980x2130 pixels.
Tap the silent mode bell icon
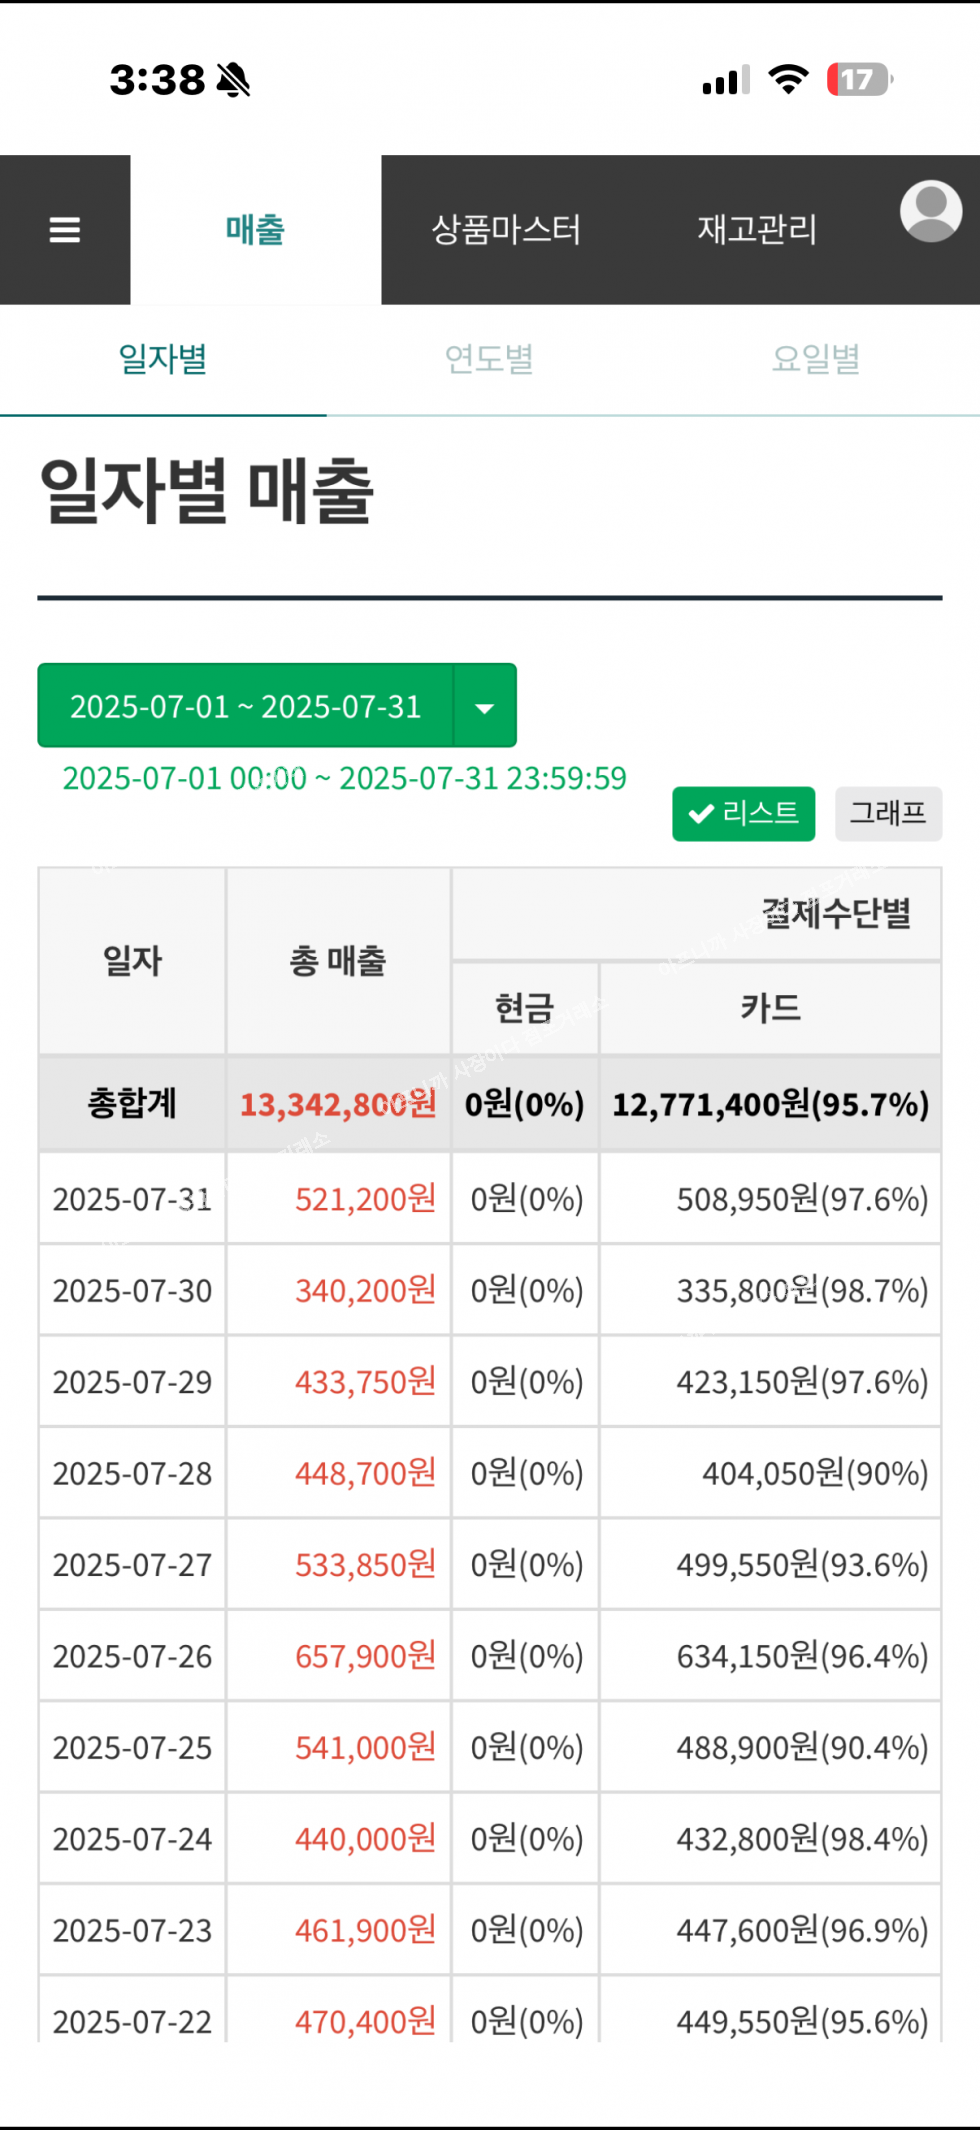pyautogui.click(x=233, y=80)
